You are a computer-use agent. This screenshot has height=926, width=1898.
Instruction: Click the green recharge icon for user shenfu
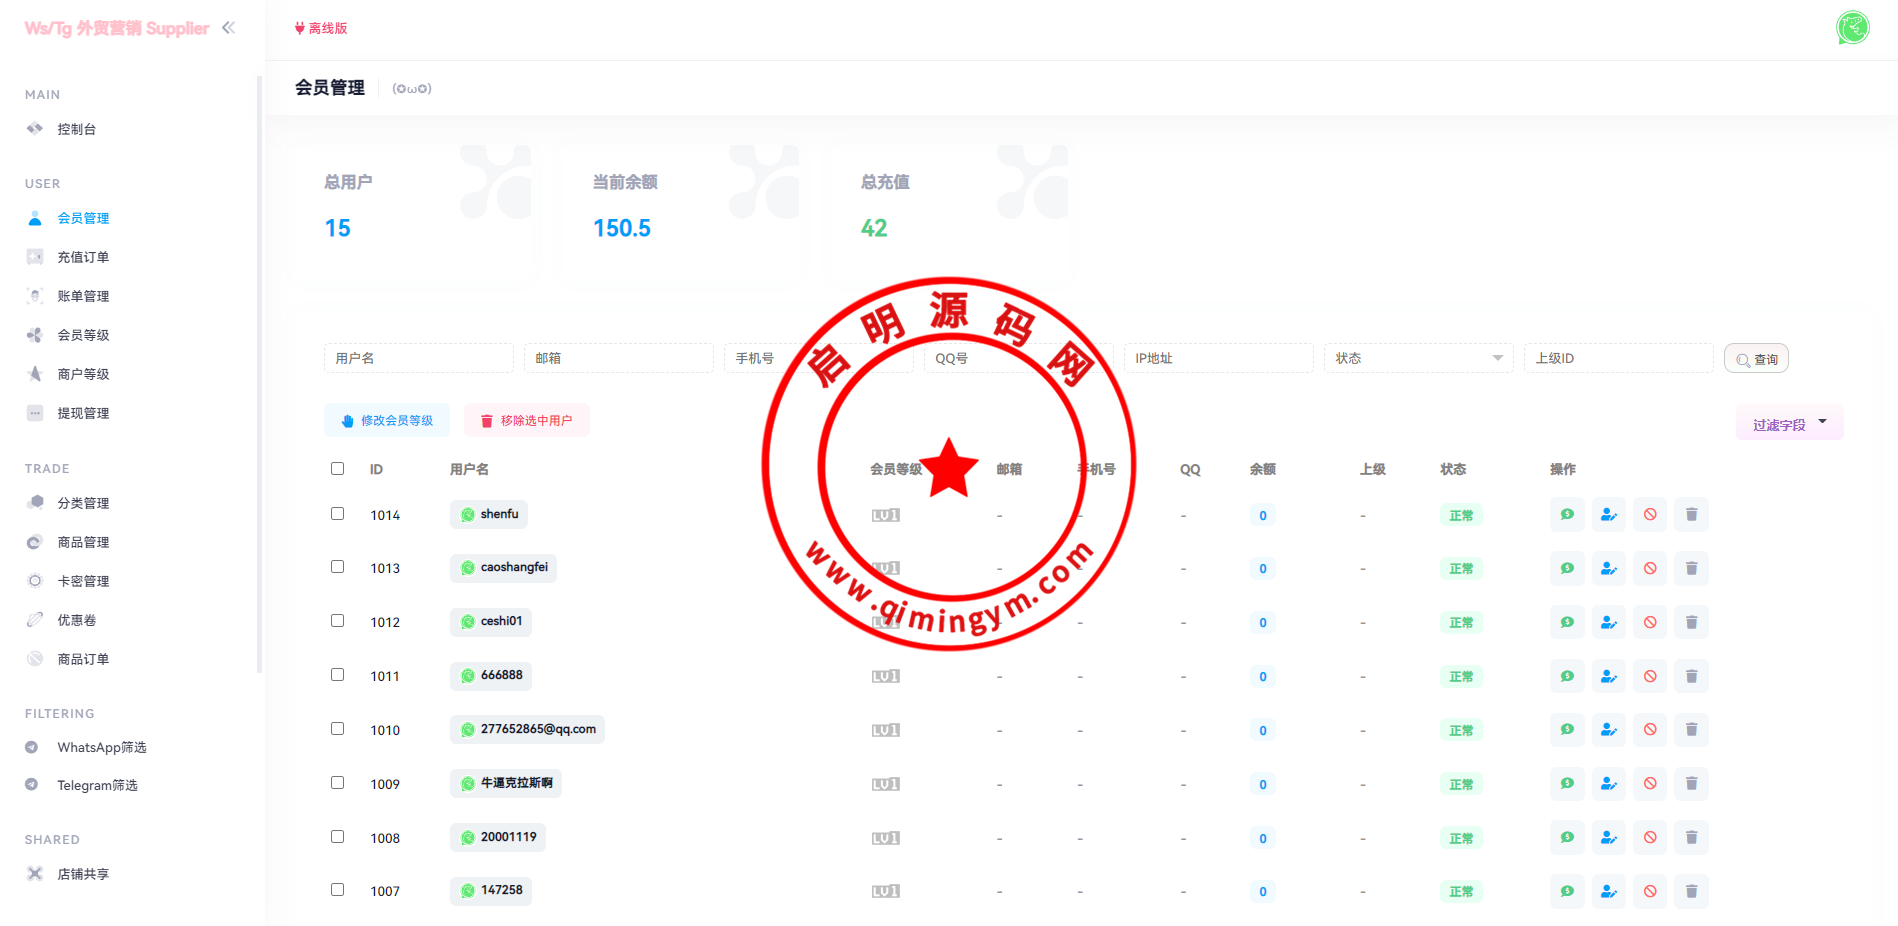click(1567, 515)
